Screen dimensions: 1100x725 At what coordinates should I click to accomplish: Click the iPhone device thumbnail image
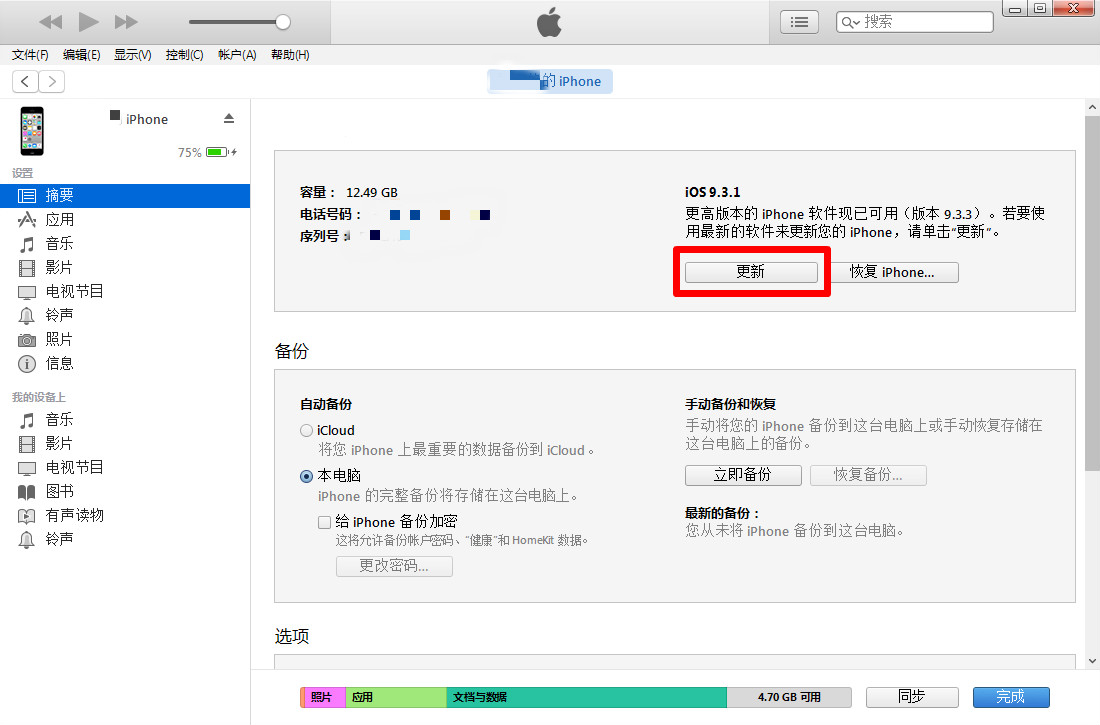[x=32, y=131]
